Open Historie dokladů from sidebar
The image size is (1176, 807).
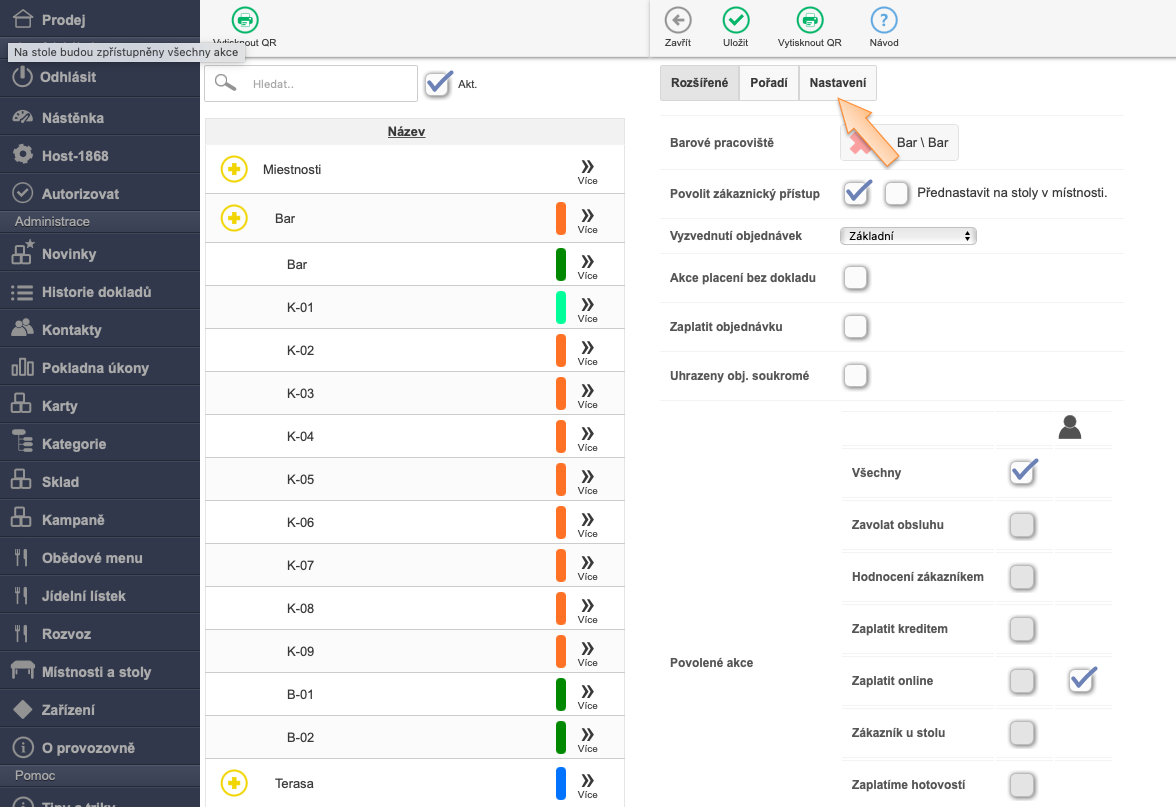point(96,292)
